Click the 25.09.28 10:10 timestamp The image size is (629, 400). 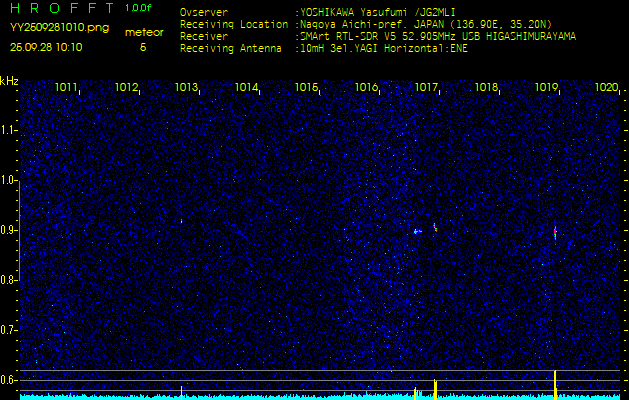point(46,46)
